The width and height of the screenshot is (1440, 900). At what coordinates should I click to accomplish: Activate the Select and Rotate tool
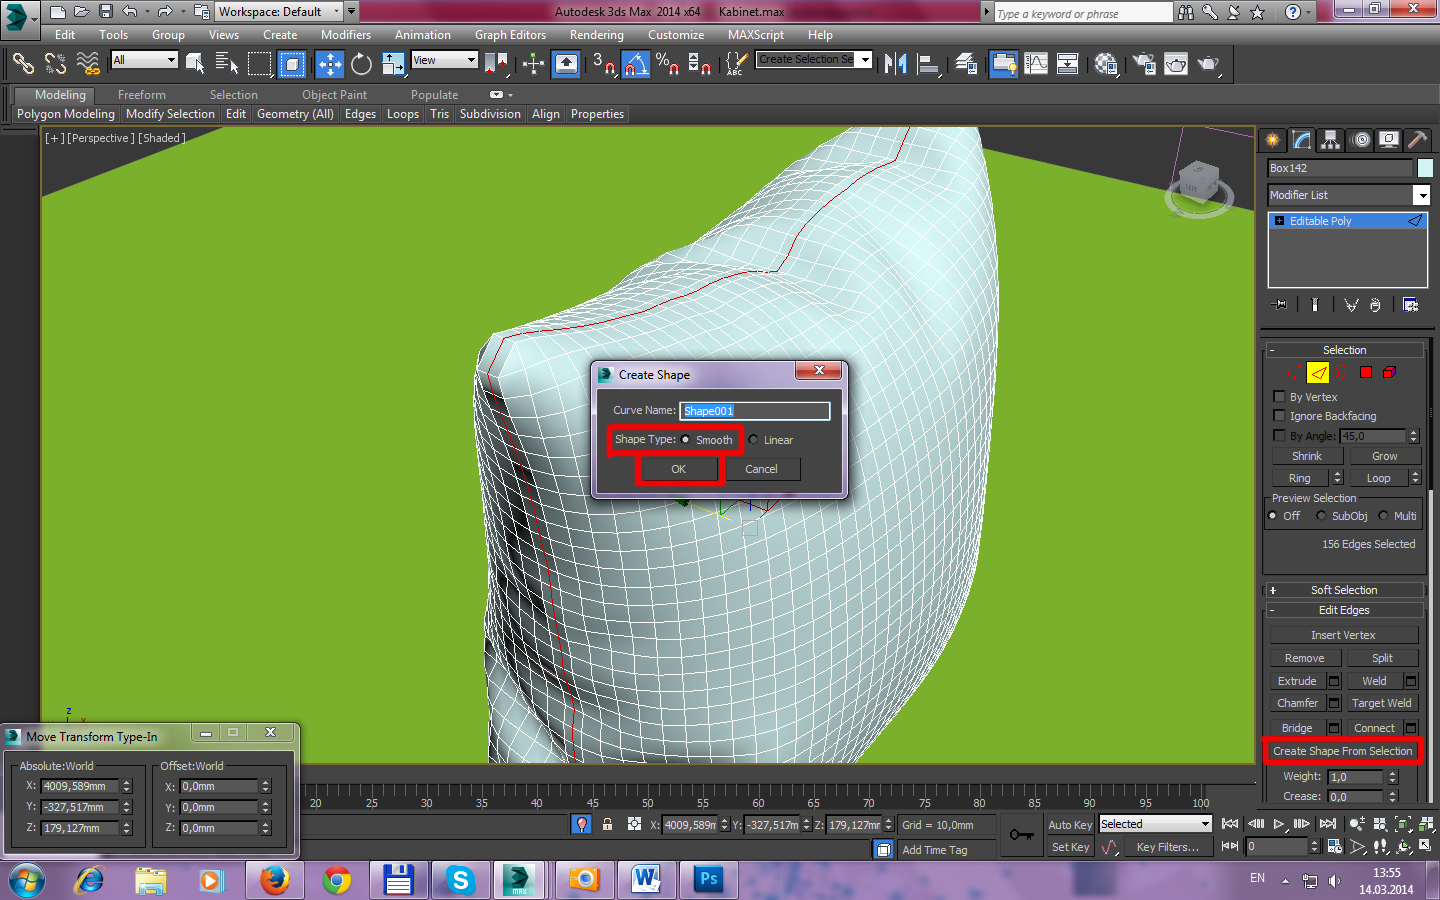[361, 64]
